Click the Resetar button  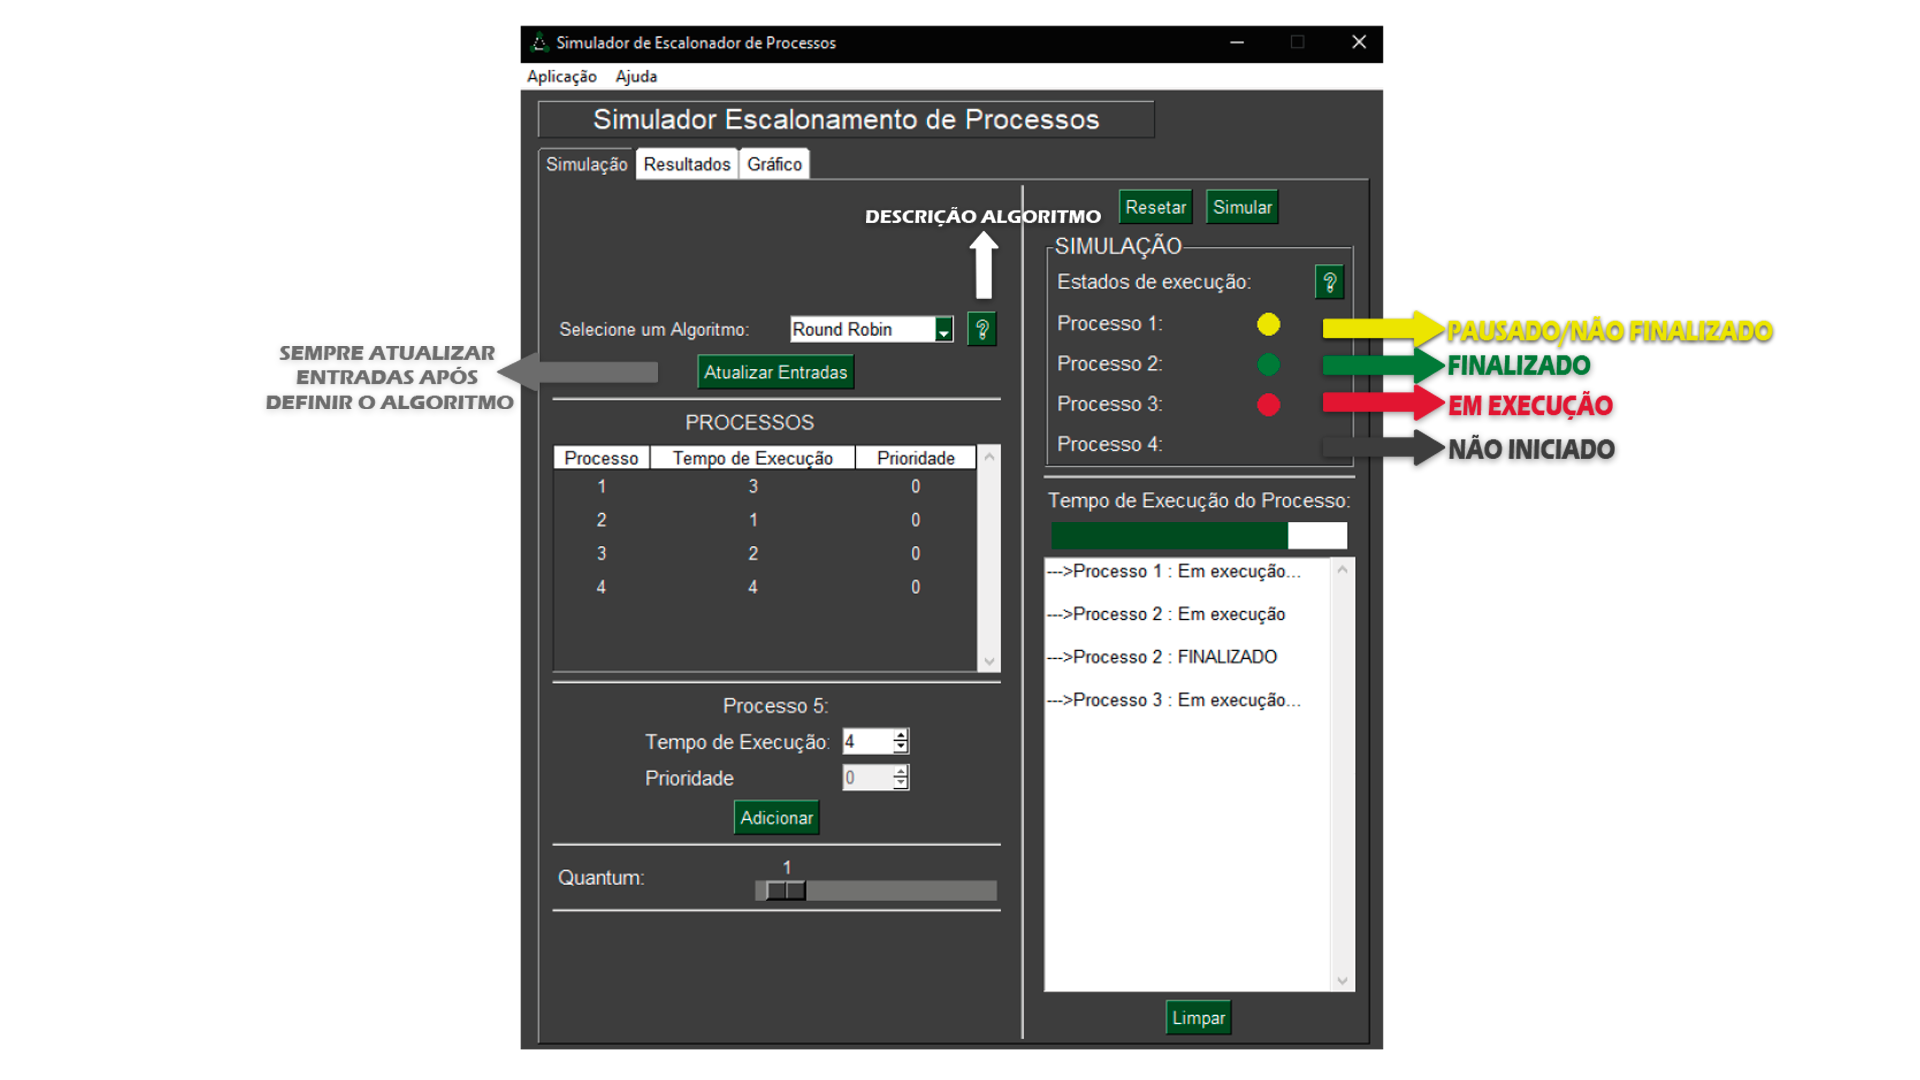[x=1155, y=206]
